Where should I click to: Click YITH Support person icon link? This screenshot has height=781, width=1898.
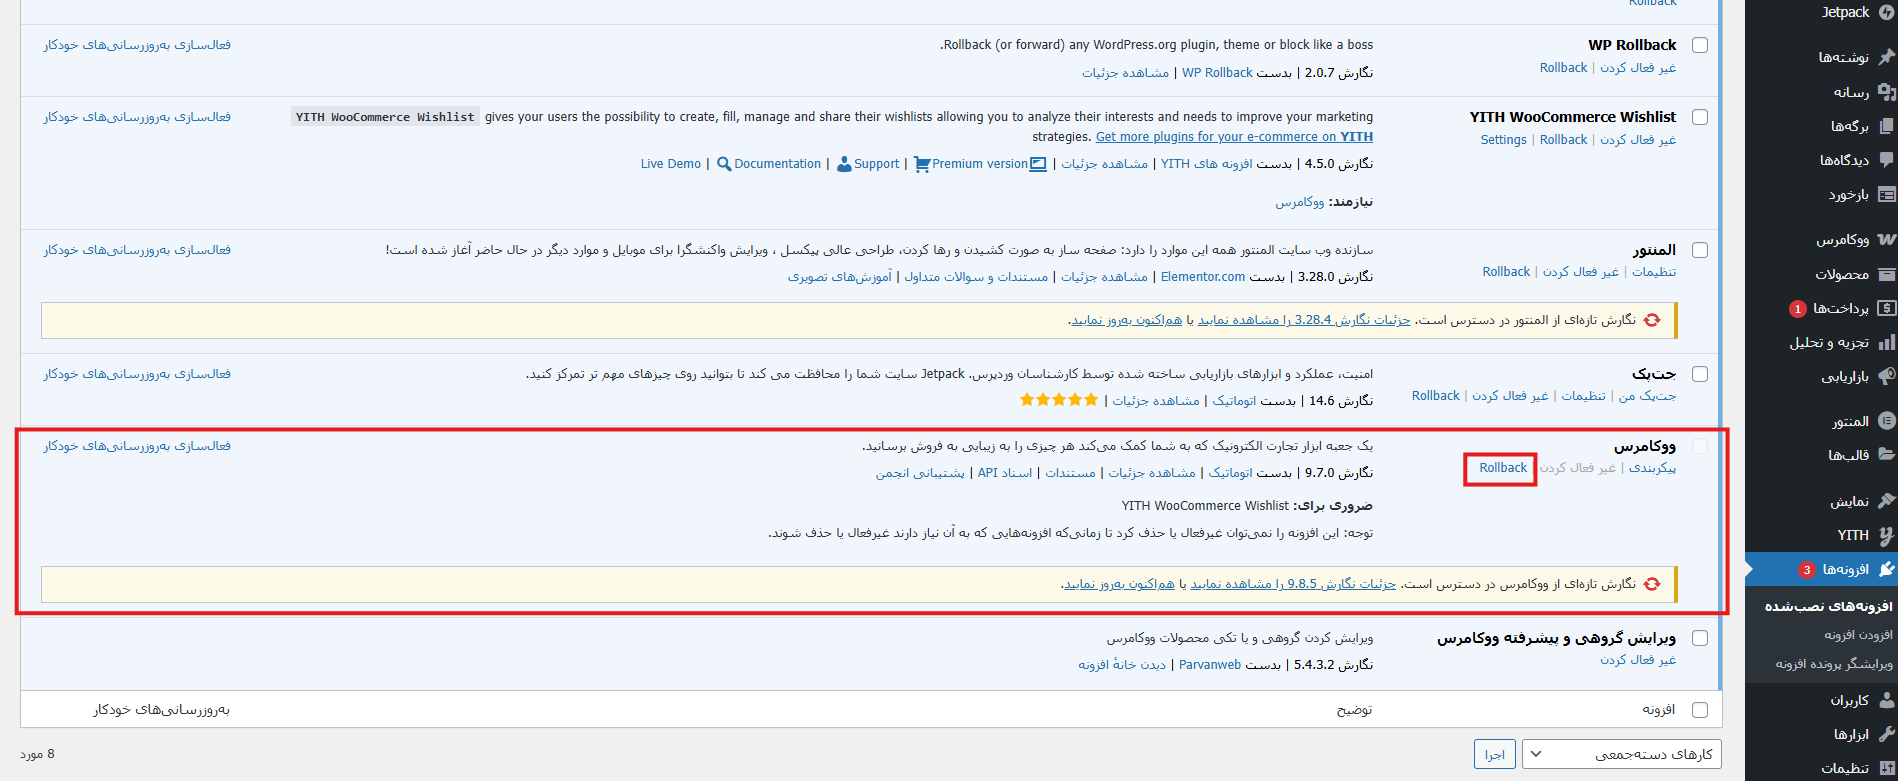[868, 164]
